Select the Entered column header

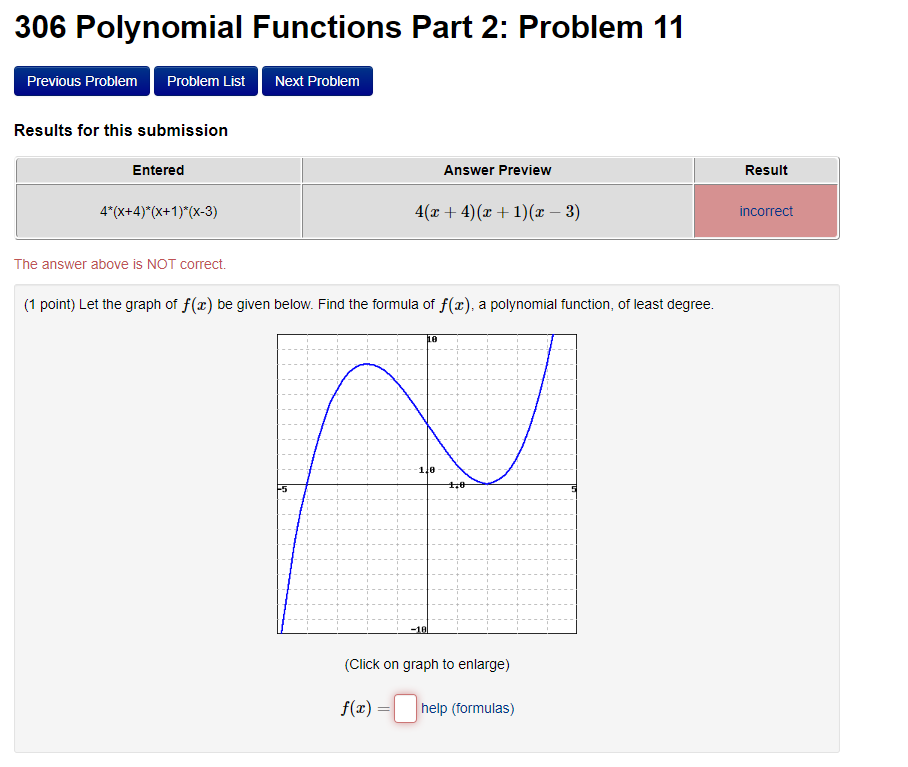(158, 170)
